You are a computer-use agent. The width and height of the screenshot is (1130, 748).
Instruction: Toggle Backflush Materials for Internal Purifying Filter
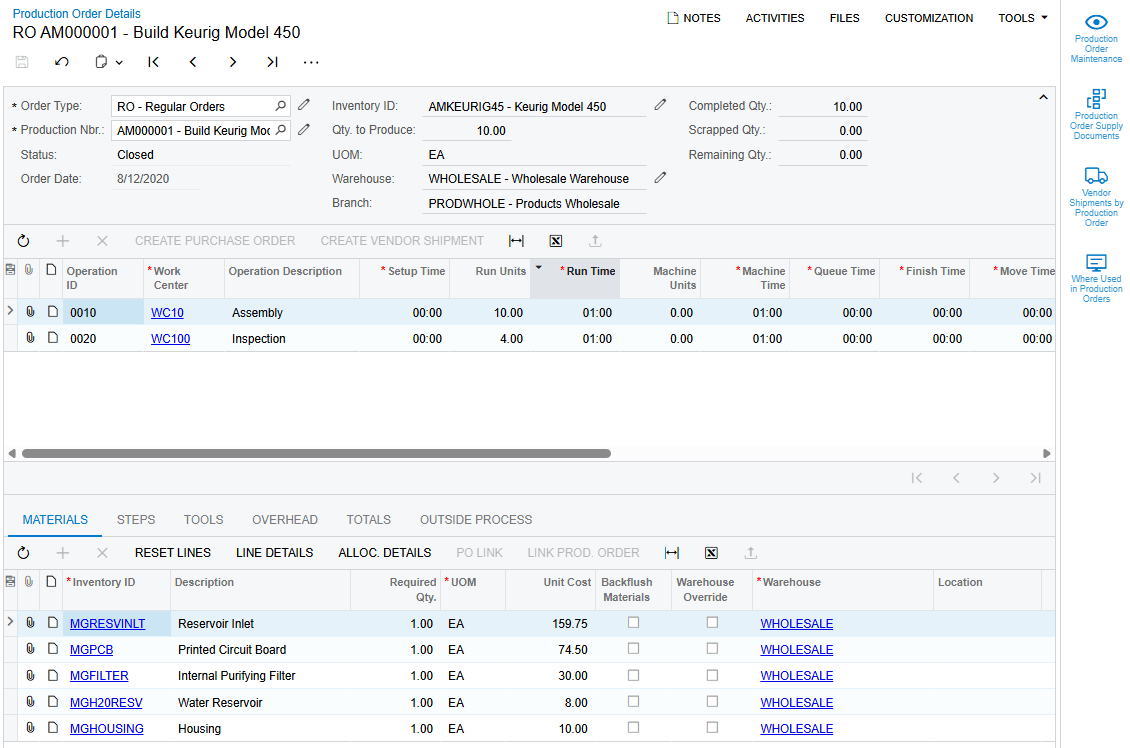(x=633, y=675)
